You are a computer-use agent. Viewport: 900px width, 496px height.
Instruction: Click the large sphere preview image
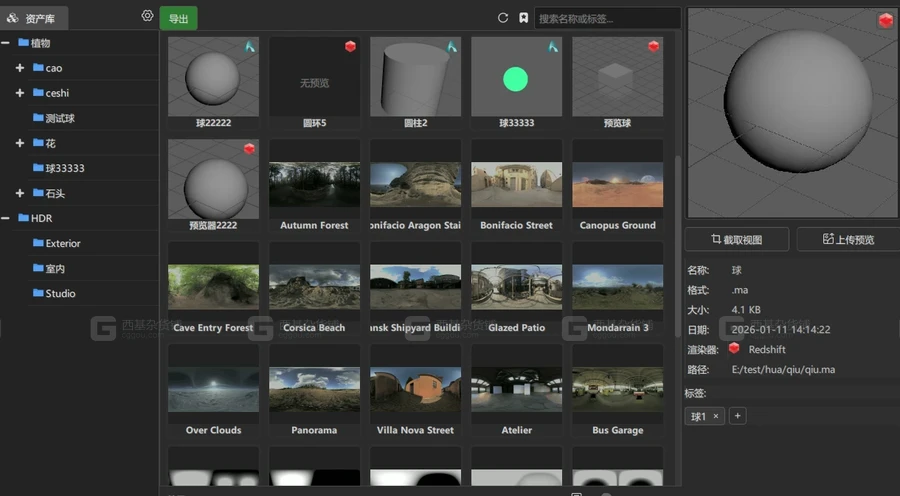(x=792, y=113)
